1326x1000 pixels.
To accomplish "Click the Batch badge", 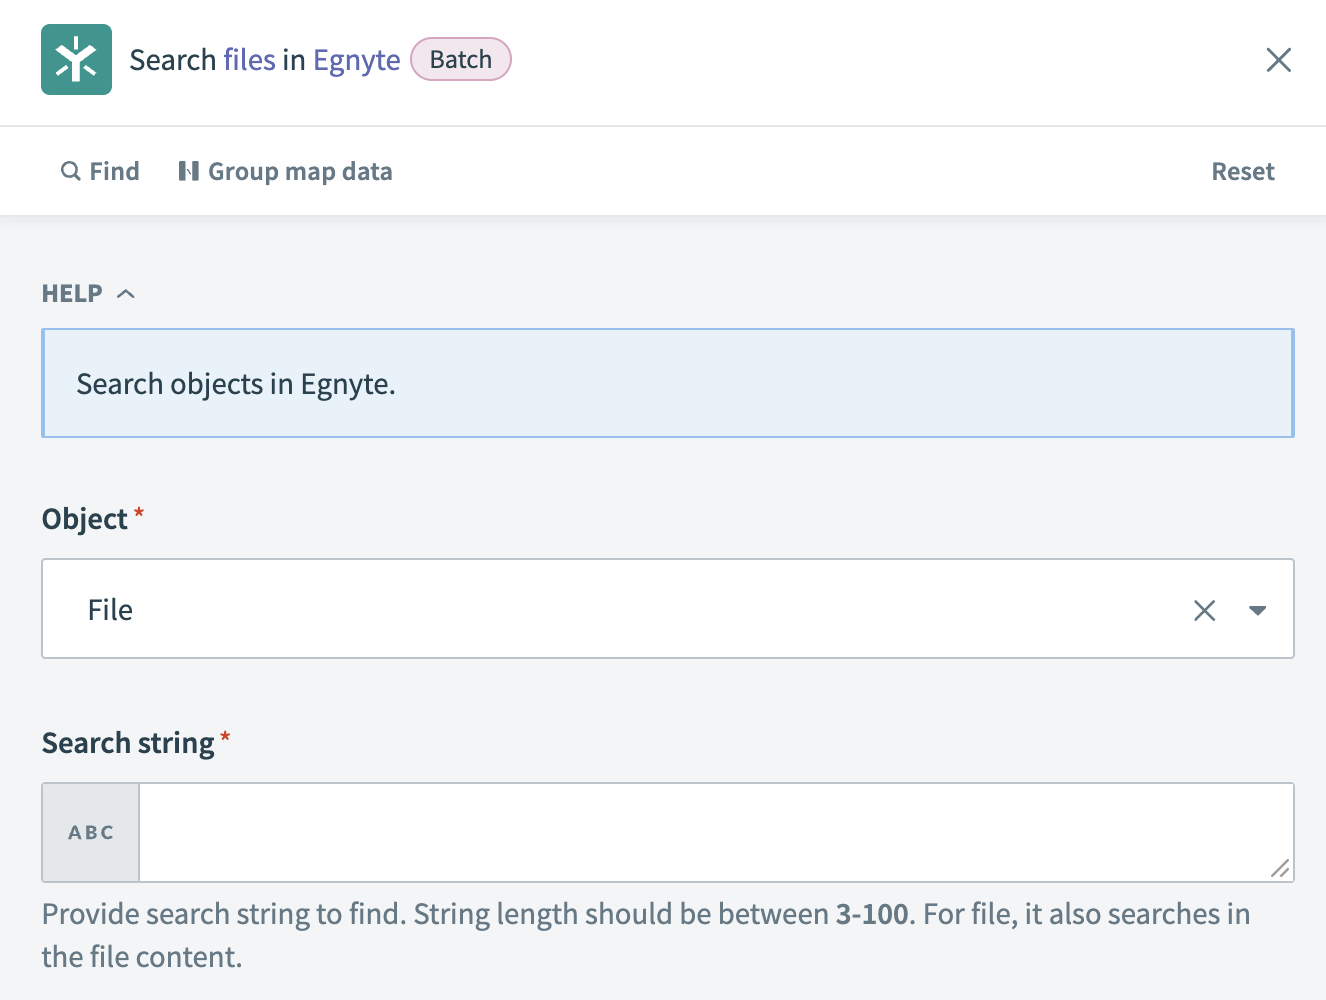I will 461,59.
